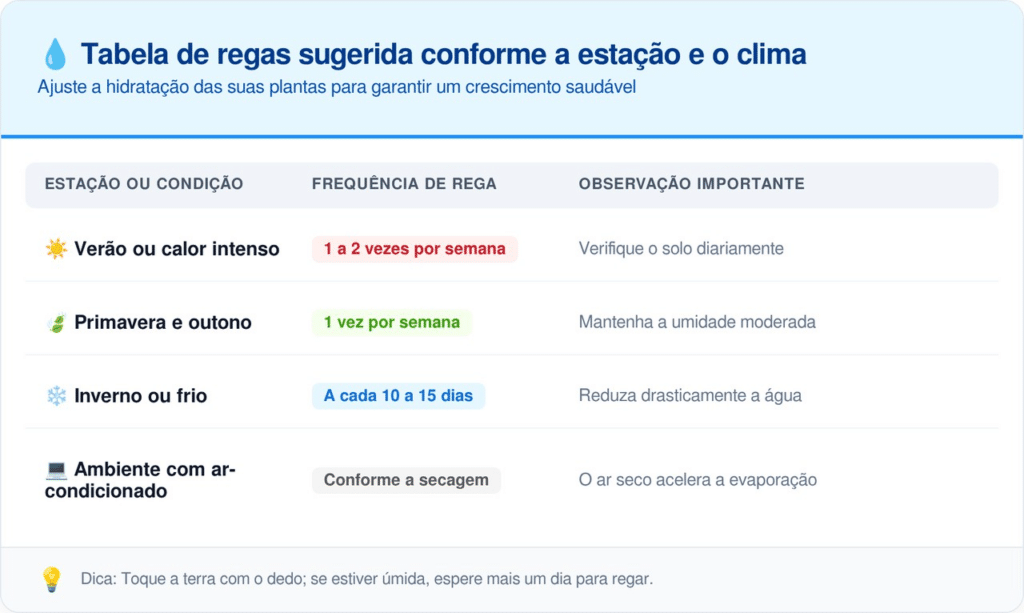Select the red "1 a 2 vezes por semana" badge
The height and width of the screenshot is (613, 1024).
coord(414,249)
